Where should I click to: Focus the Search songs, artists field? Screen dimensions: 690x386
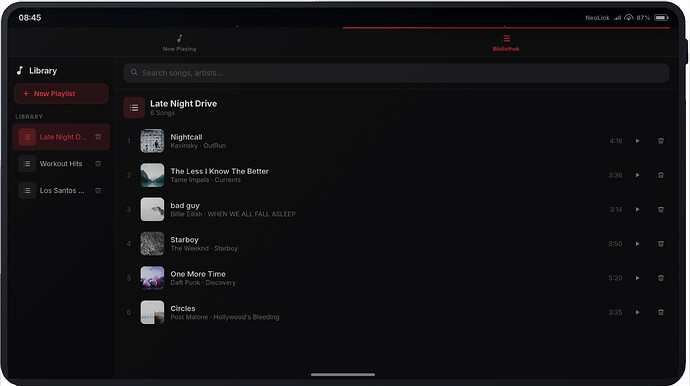(x=396, y=73)
